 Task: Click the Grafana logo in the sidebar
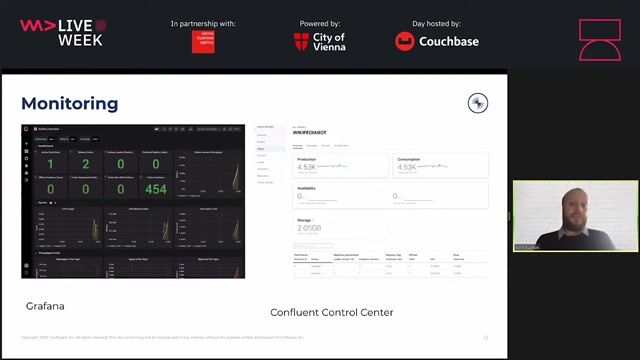pos(27,129)
